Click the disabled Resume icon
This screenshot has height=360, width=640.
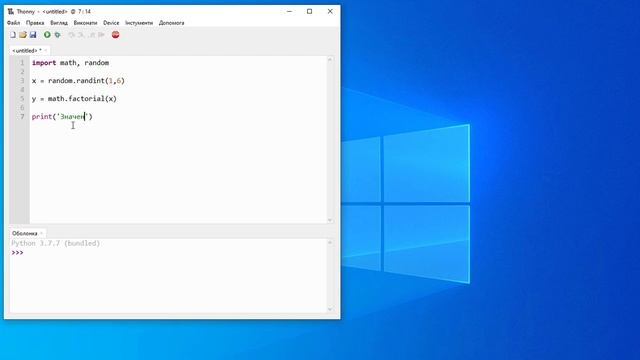coord(101,35)
